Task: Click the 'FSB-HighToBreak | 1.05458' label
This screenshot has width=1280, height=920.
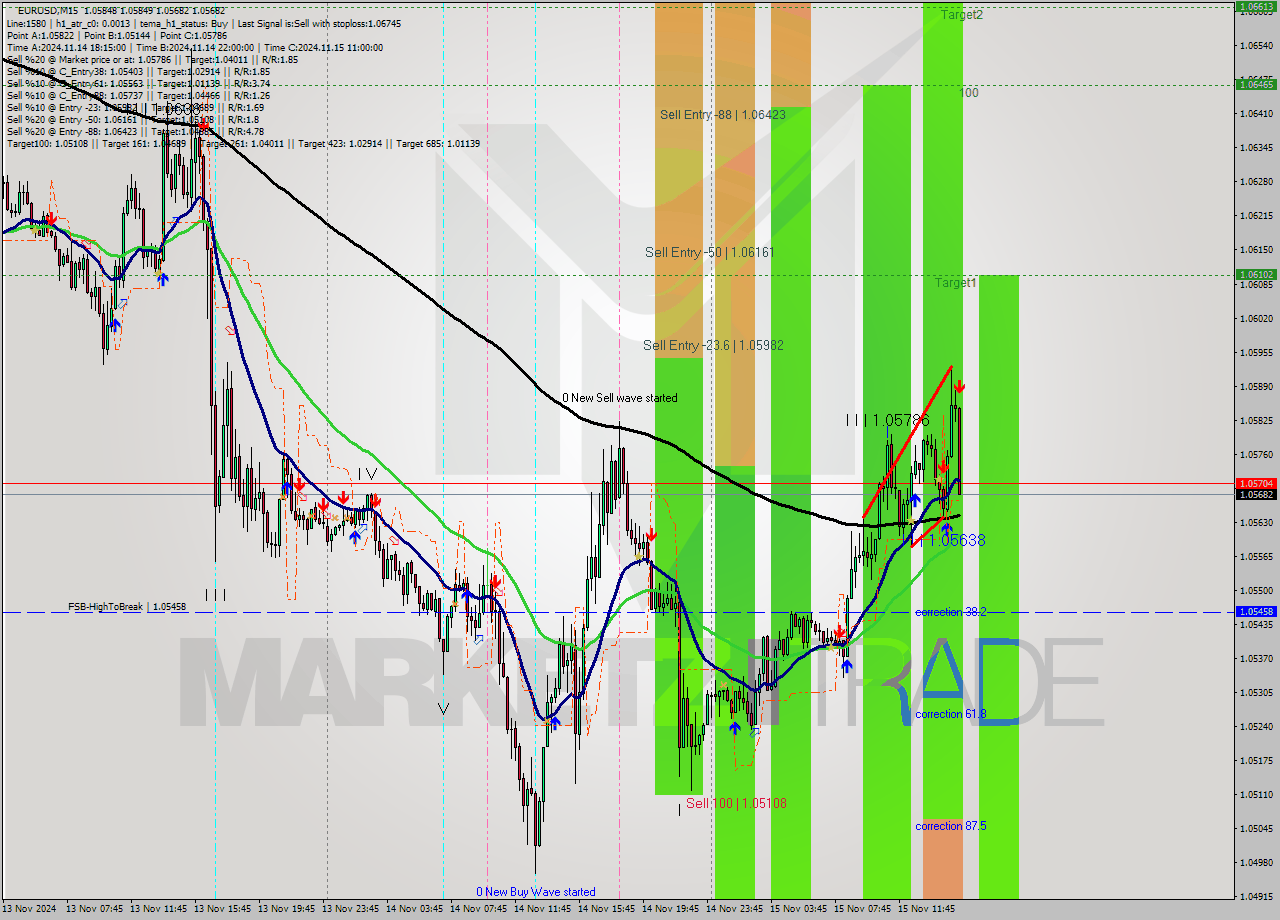Action: coord(127,607)
